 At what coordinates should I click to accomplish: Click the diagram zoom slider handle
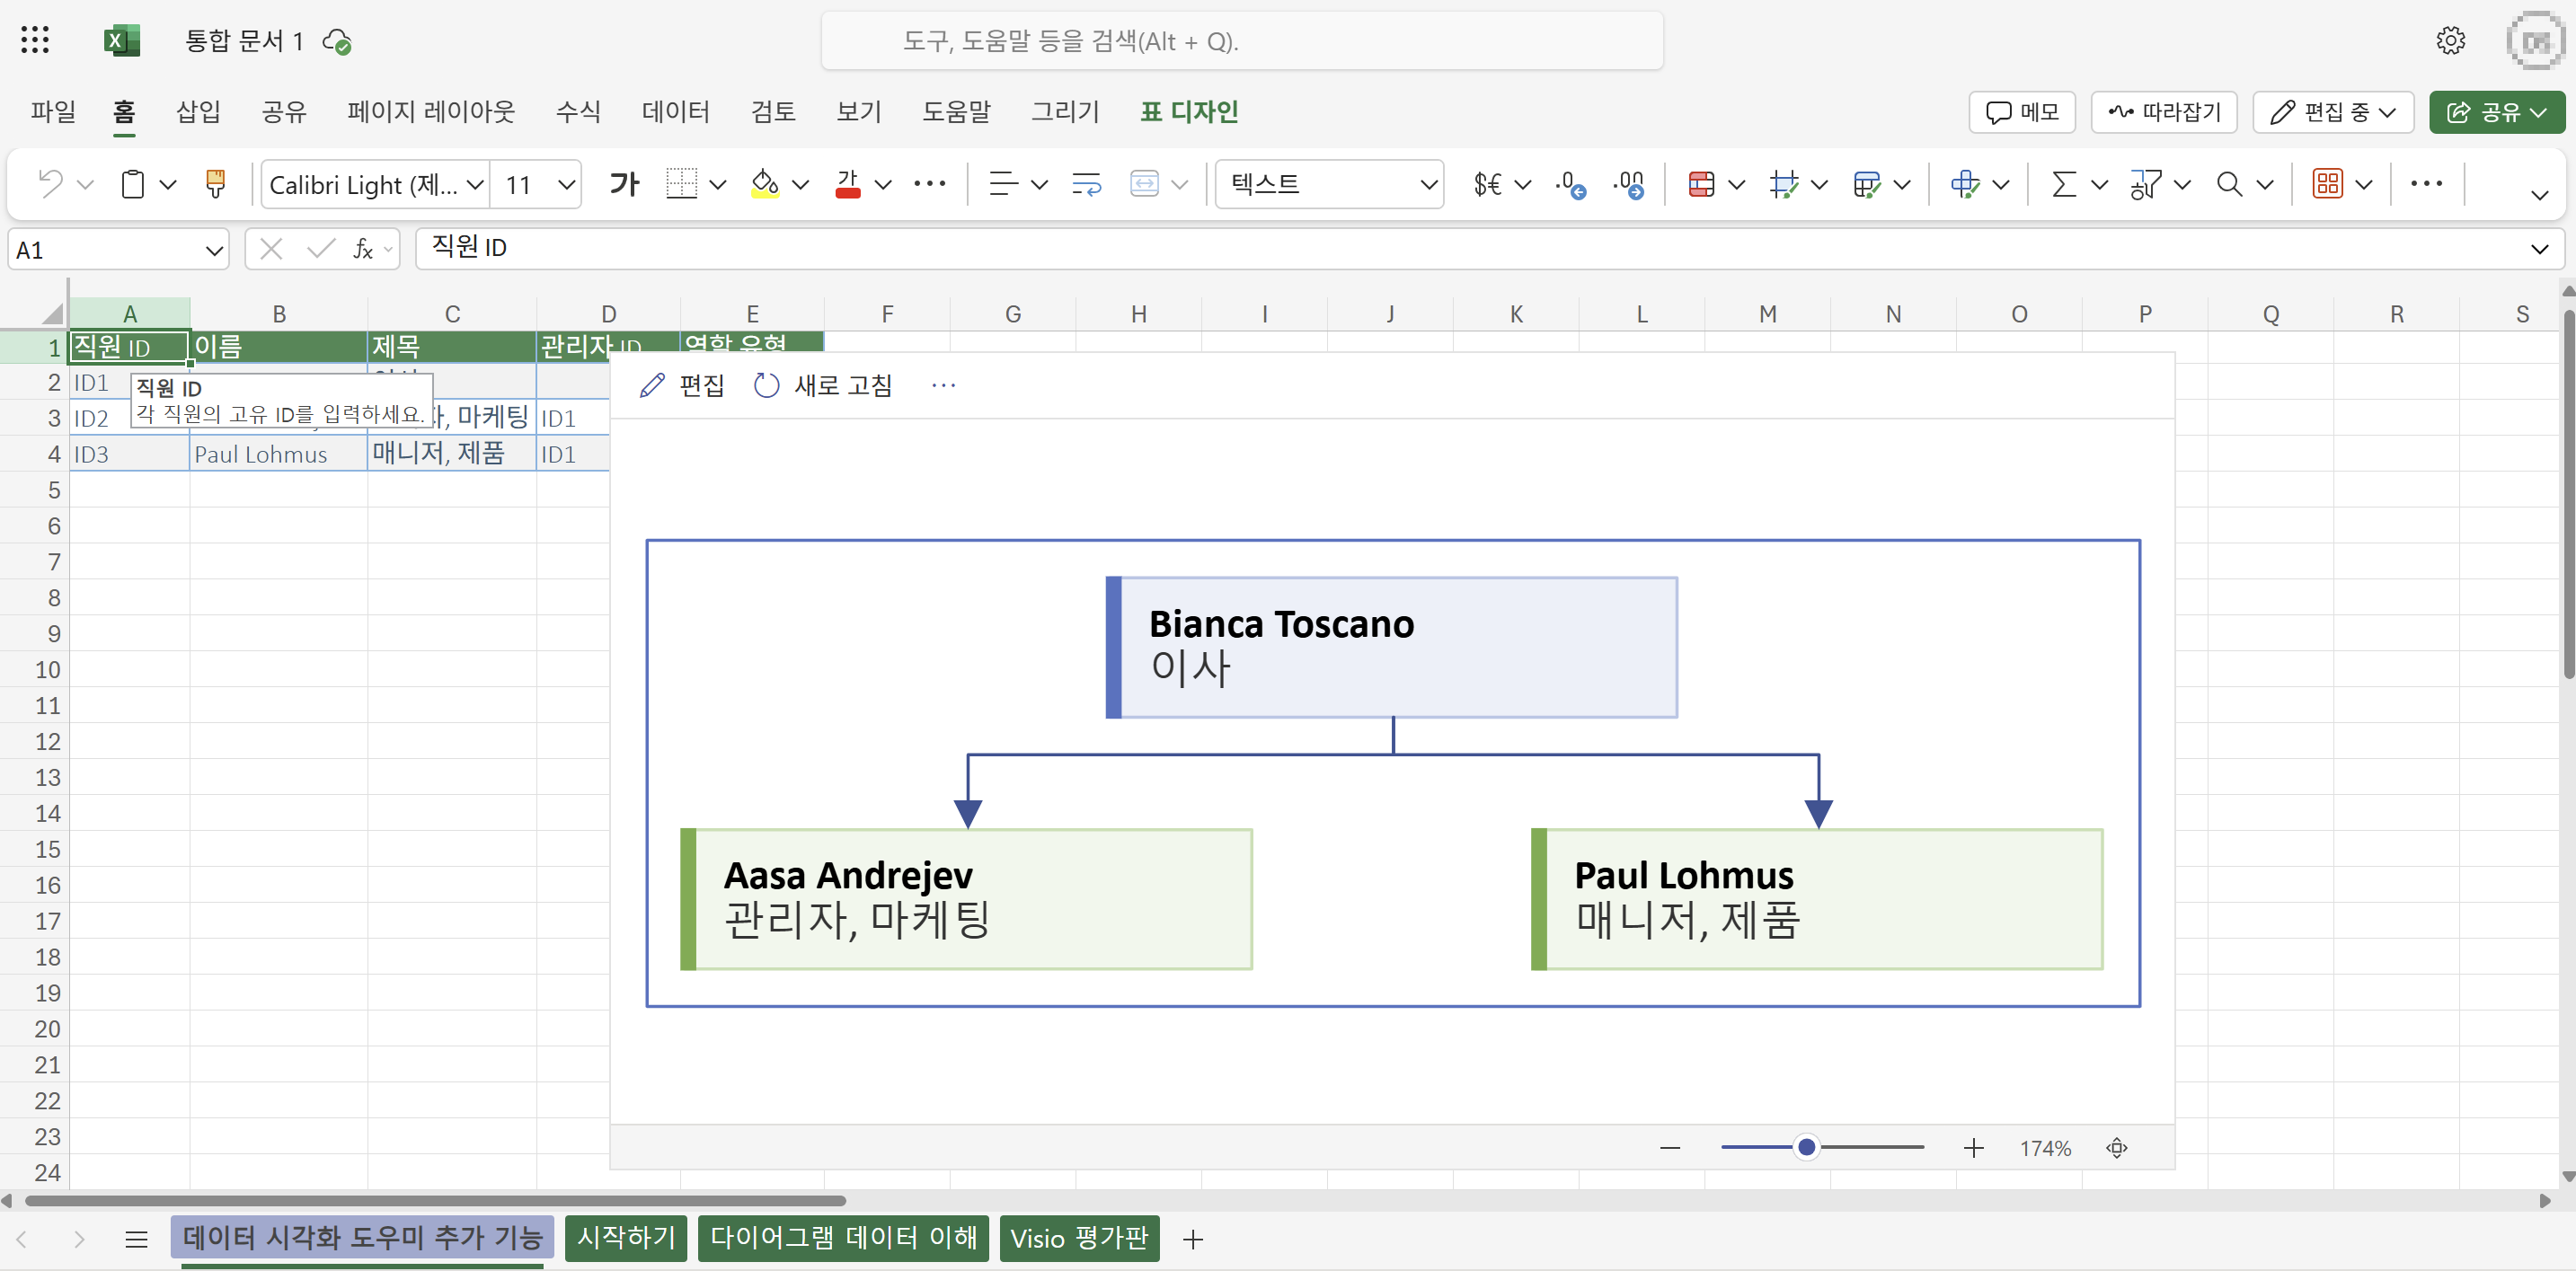(x=1806, y=1147)
